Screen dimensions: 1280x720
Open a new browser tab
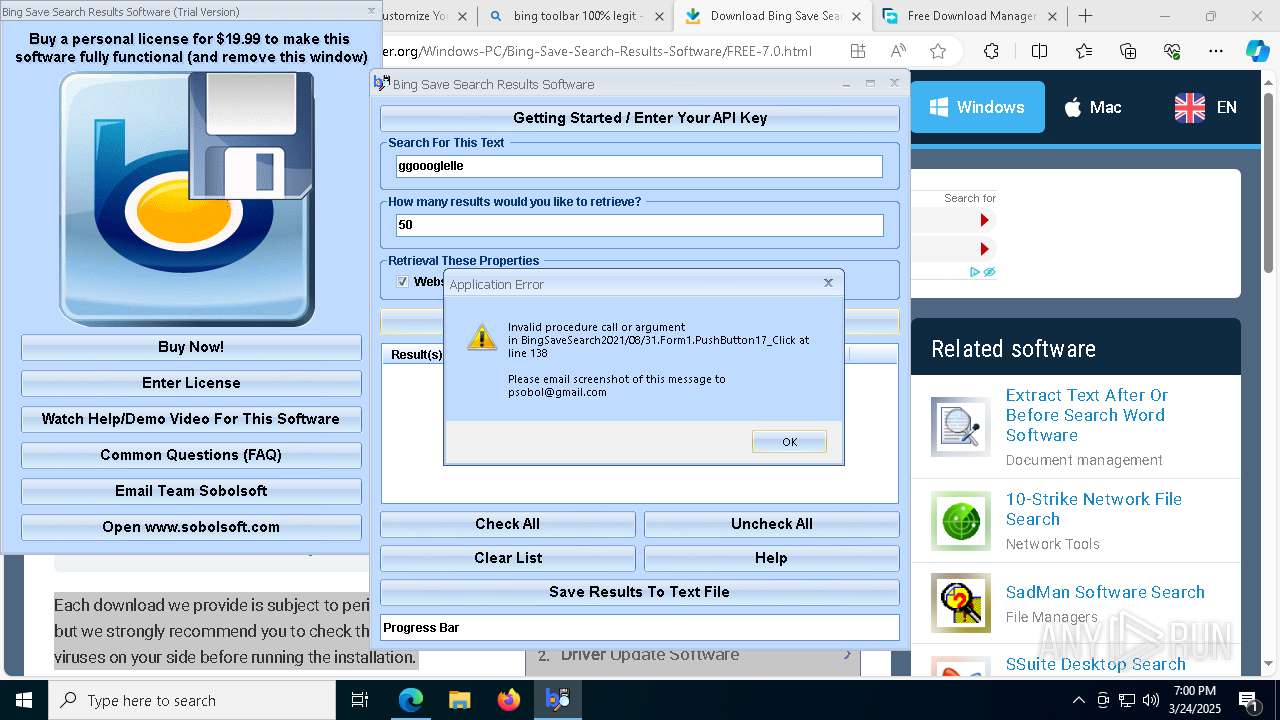click(x=1086, y=16)
